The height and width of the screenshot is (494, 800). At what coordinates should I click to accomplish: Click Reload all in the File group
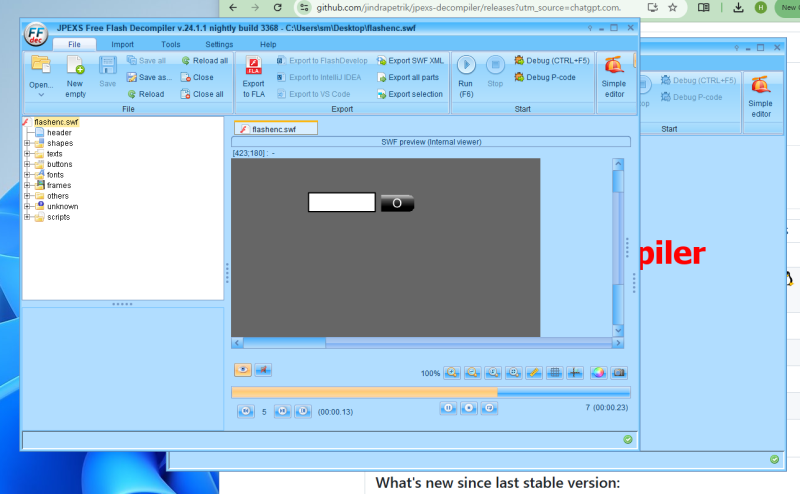pos(205,60)
